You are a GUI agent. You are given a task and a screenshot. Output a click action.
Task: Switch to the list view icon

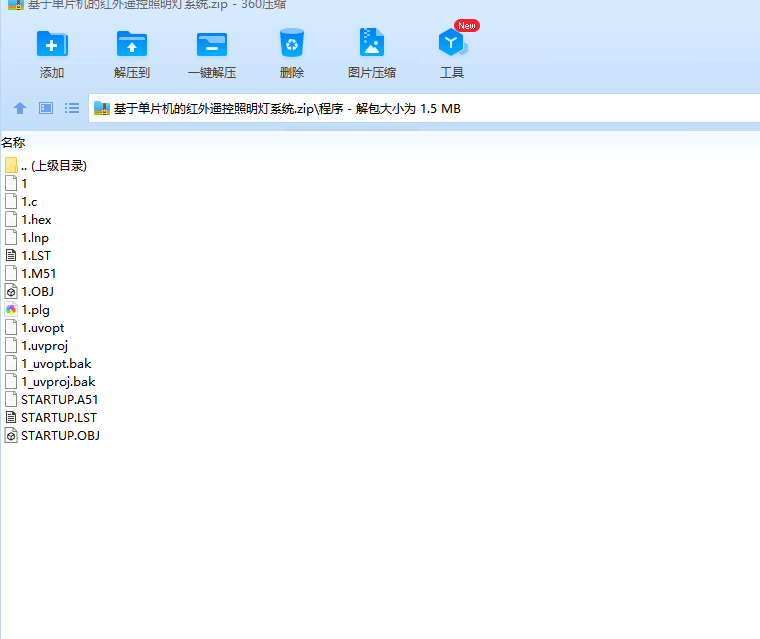click(x=72, y=108)
